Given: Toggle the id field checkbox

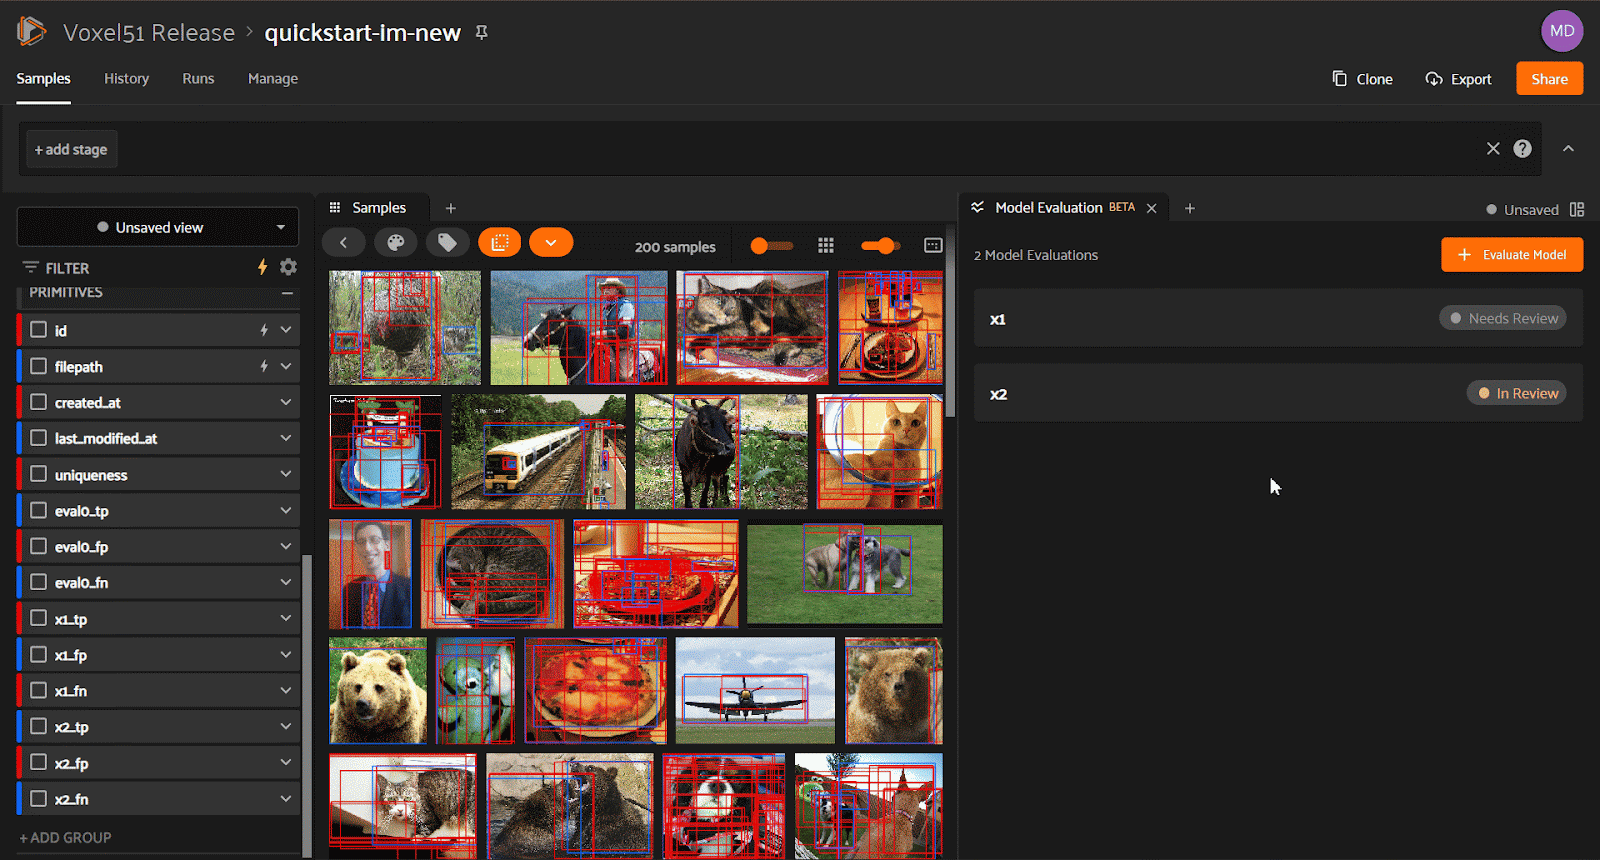Looking at the screenshot, I should tap(39, 330).
